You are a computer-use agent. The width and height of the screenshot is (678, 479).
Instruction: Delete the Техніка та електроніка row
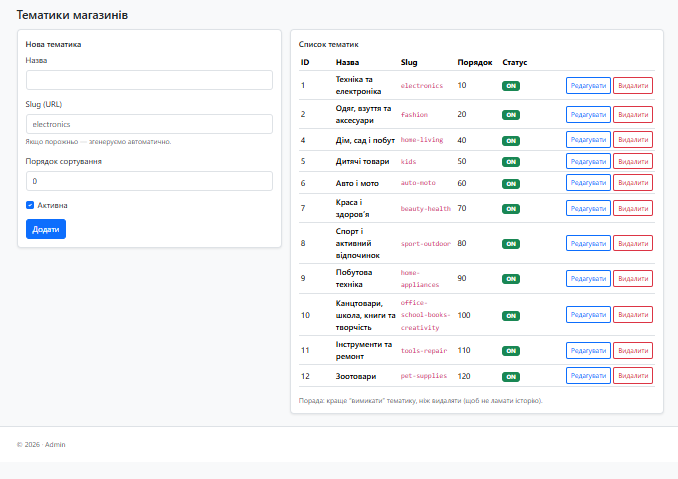tap(633, 86)
